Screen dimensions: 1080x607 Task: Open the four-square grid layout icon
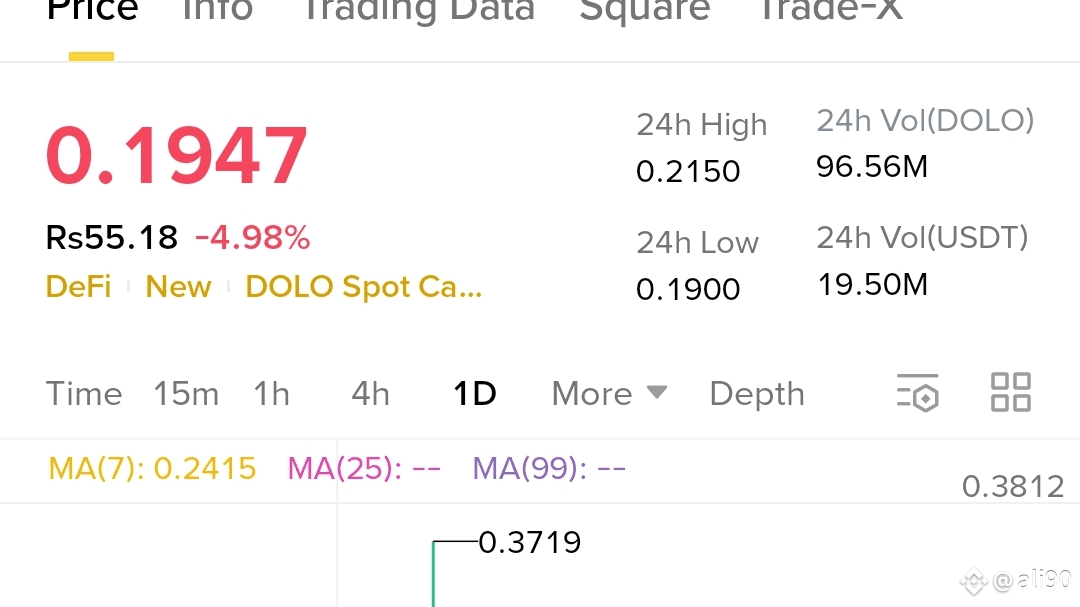(1010, 393)
